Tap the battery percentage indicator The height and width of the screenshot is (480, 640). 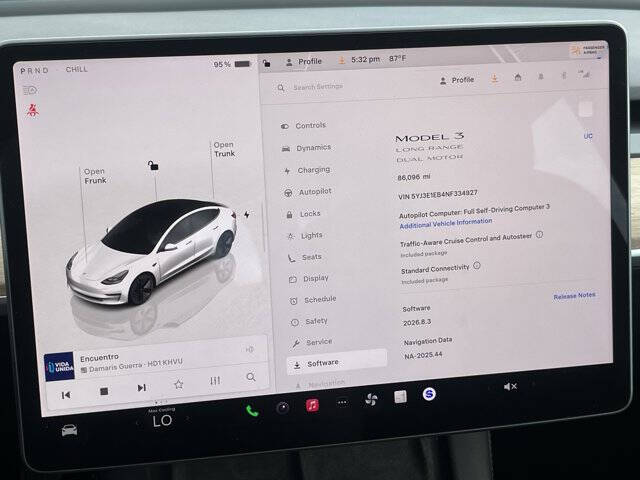coord(231,64)
